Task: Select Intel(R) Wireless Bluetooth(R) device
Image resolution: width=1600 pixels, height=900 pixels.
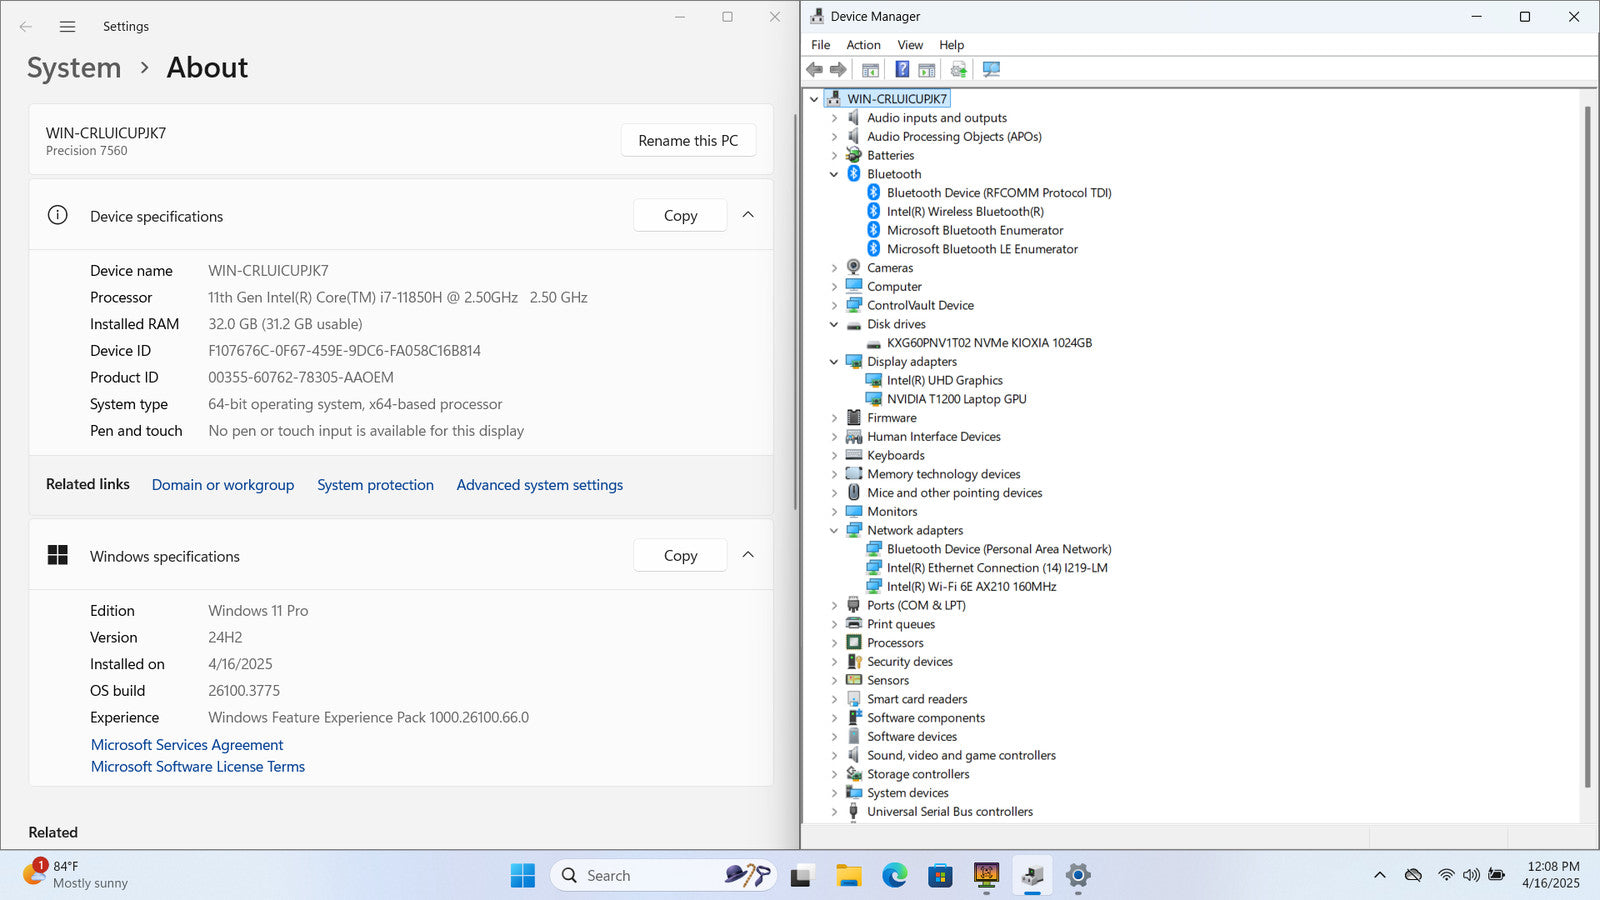Action: (x=965, y=211)
